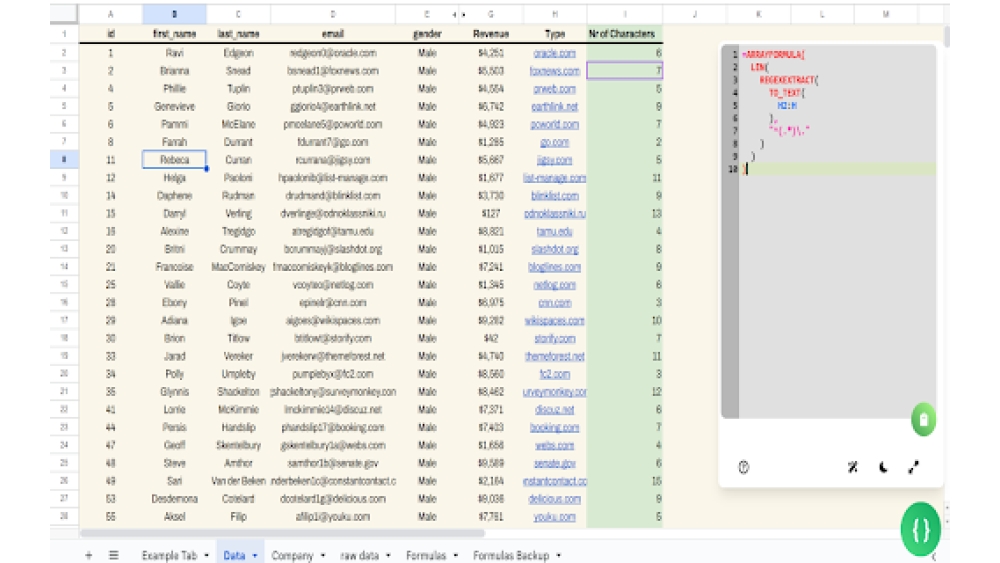Select column D header
The height and width of the screenshot is (563, 1000).
[333, 15]
